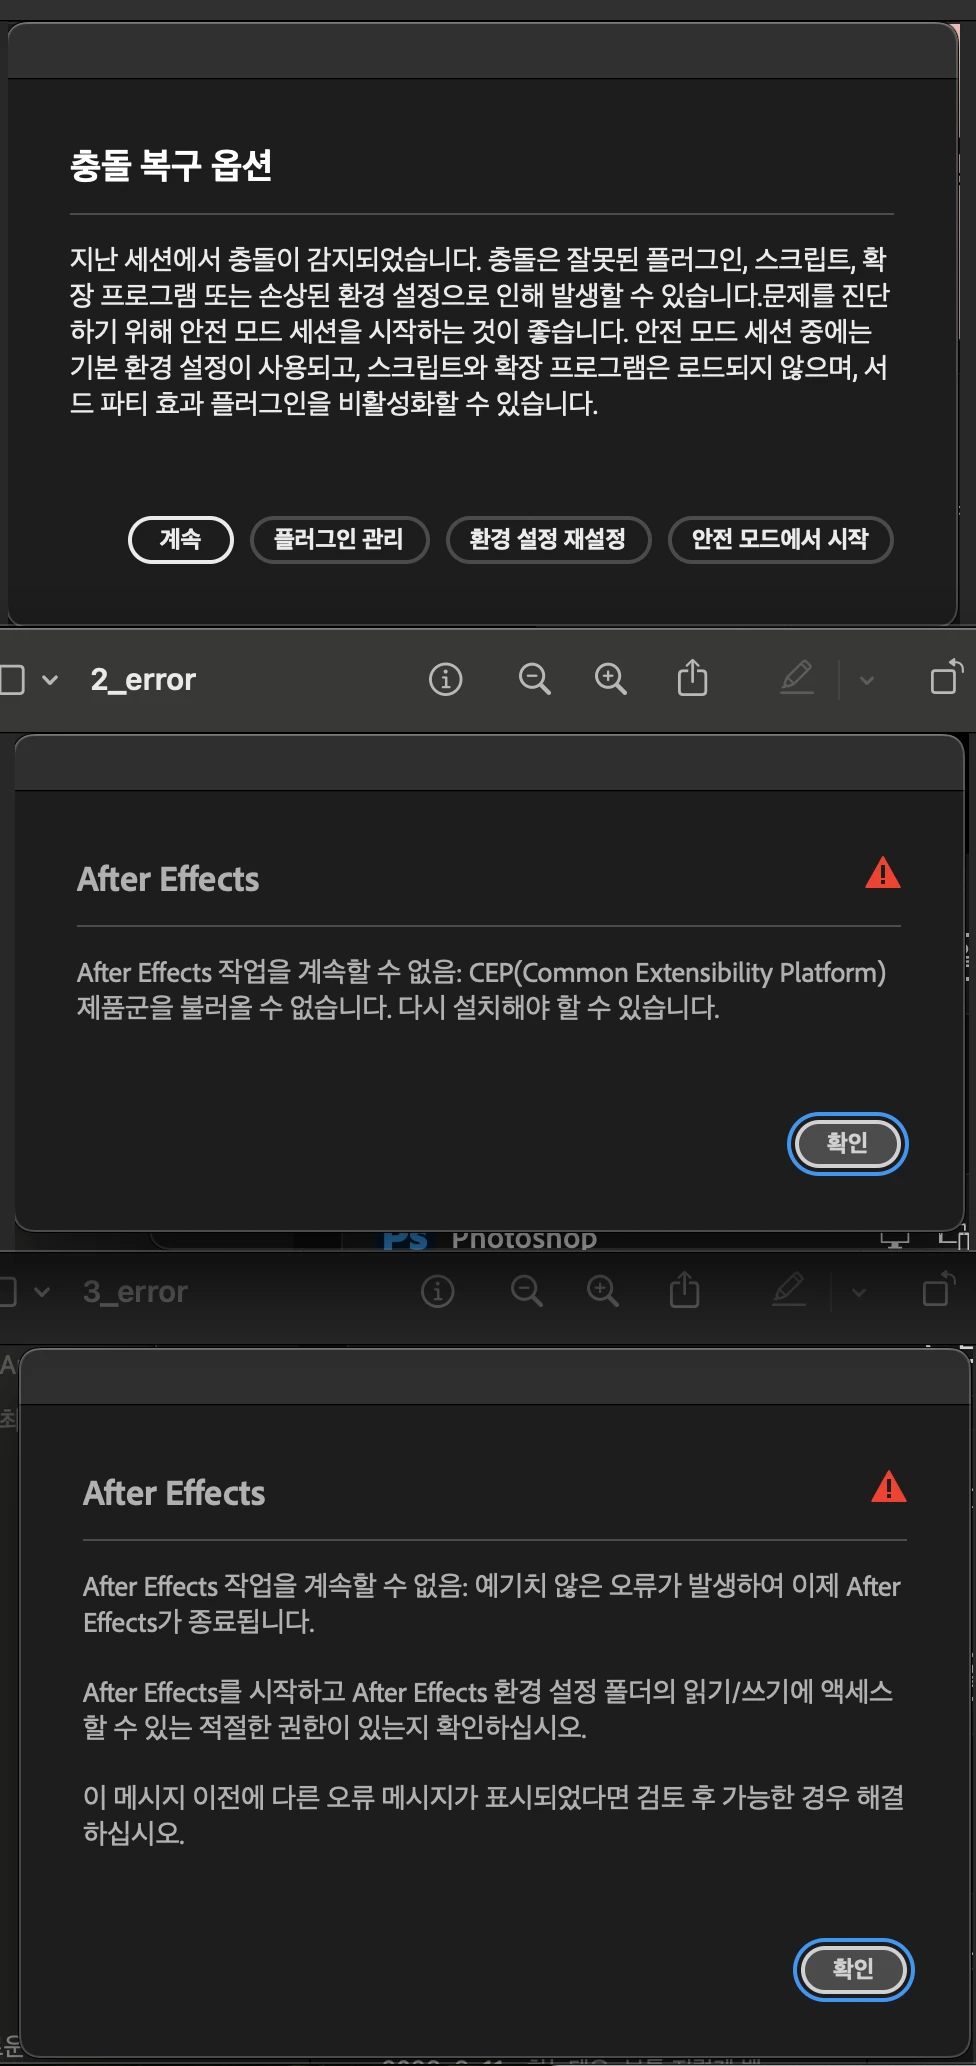Rotate the 2_error image

pos(946,677)
